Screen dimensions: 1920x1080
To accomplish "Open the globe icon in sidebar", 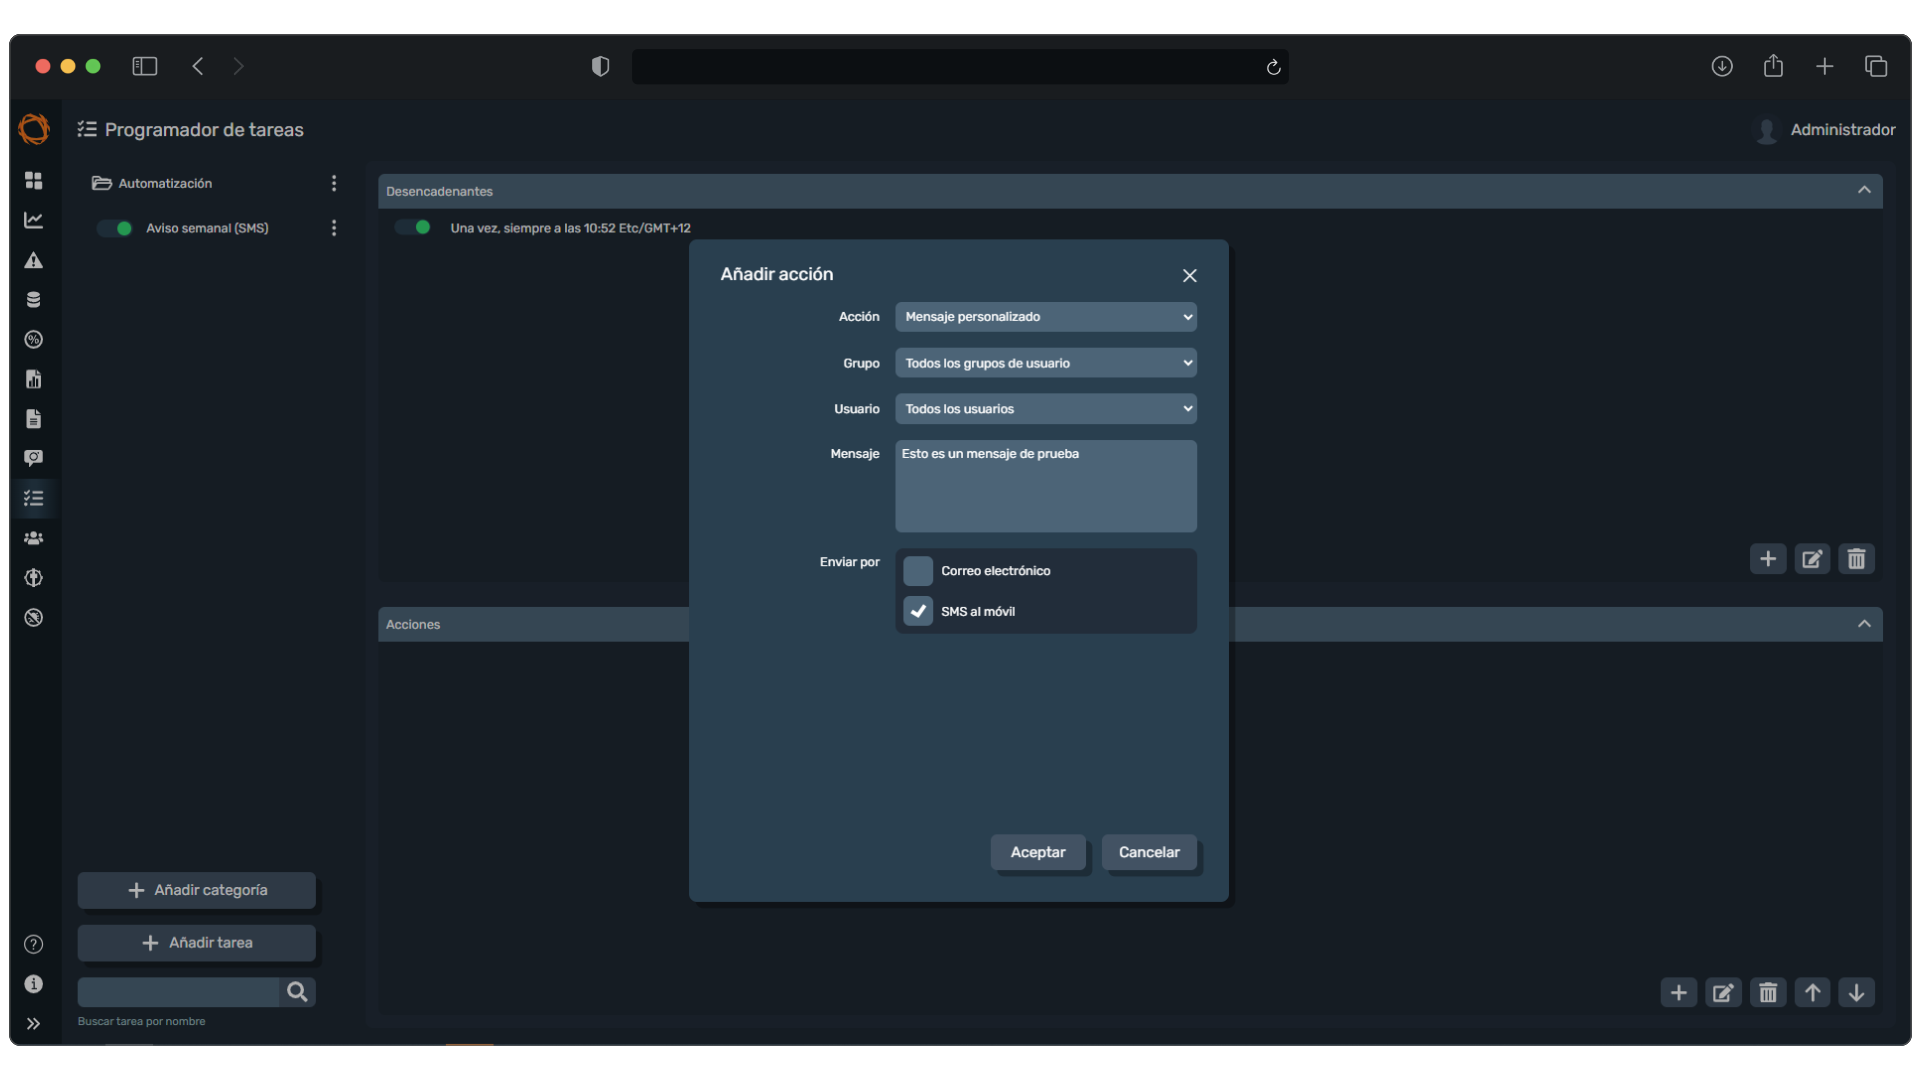I will pos(33,578).
